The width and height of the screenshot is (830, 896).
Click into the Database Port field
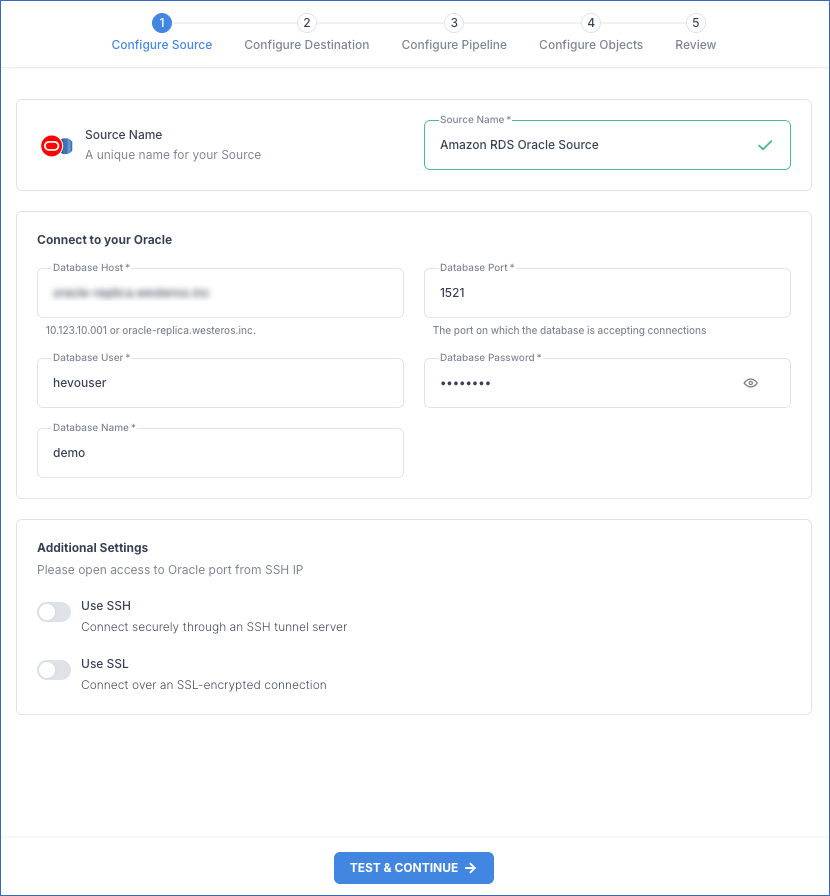607,293
